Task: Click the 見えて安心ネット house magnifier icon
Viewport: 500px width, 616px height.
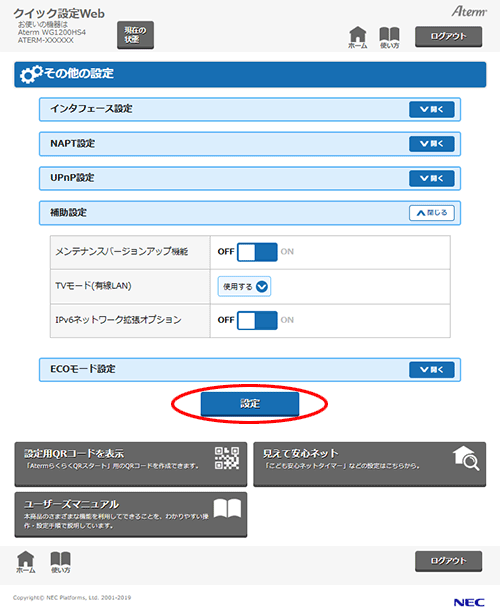Action: click(x=466, y=458)
